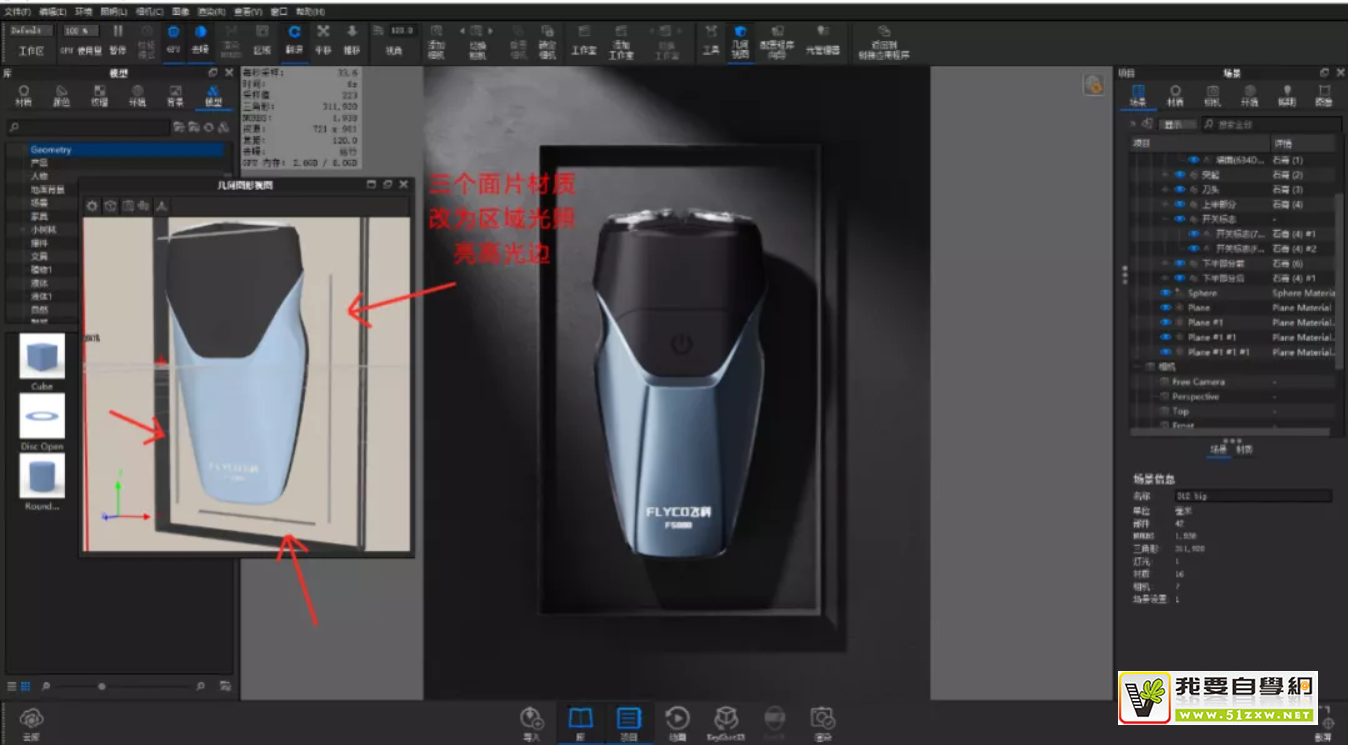Hide Plane #1 via its eye icon
Viewport: 1348px width, 745px height.
[1165, 323]
